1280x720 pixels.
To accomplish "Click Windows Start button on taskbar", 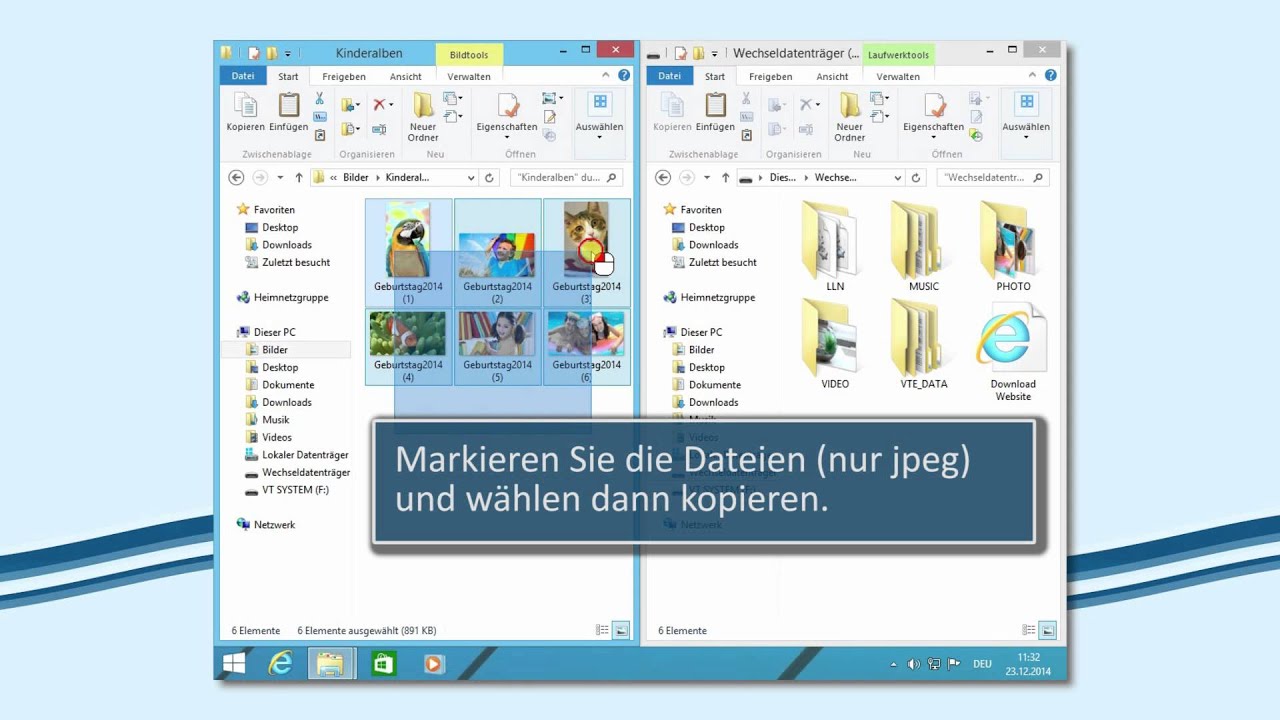I will coord(234,663).
